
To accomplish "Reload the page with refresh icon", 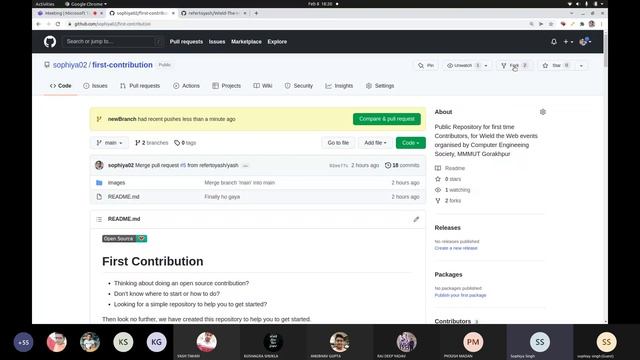I will click(x=58, y=24).
